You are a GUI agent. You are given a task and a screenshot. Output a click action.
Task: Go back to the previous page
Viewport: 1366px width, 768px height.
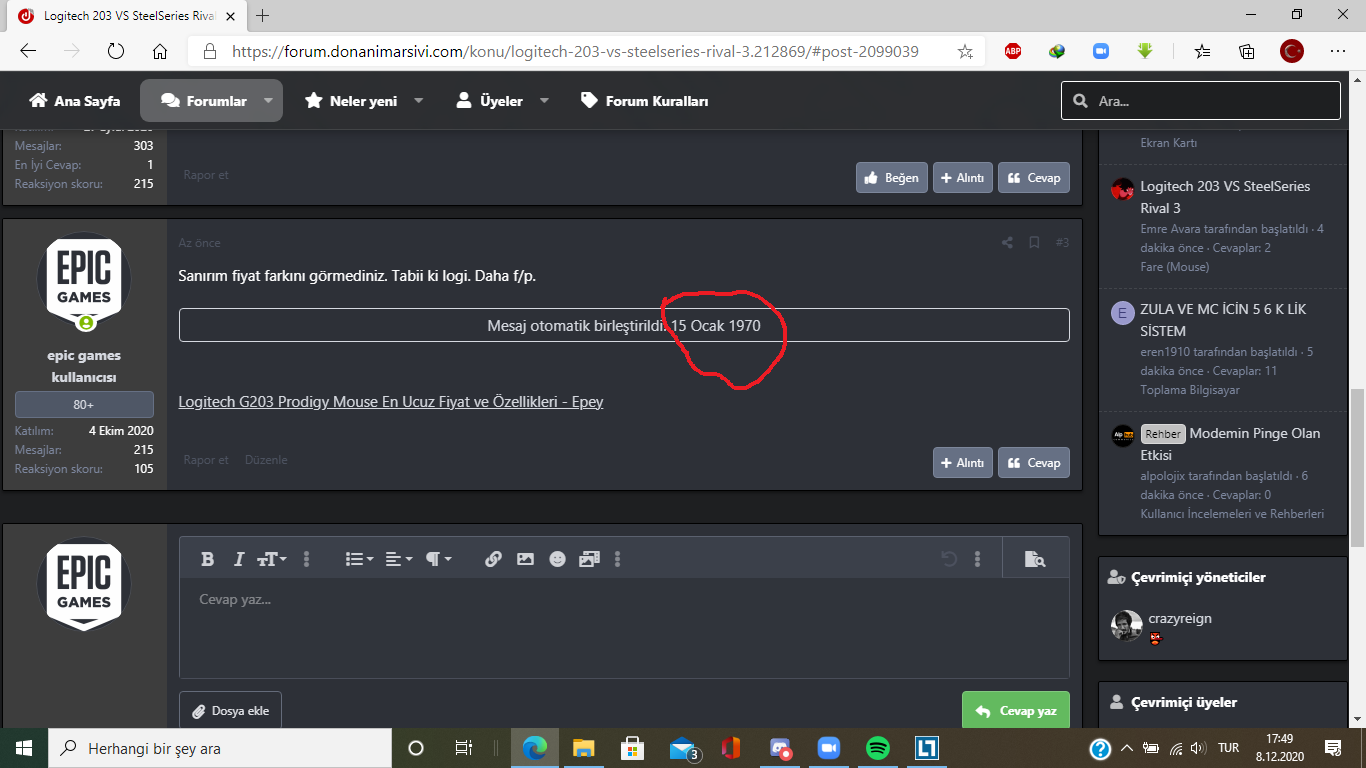pyautogui.click(x=28, y=51)
